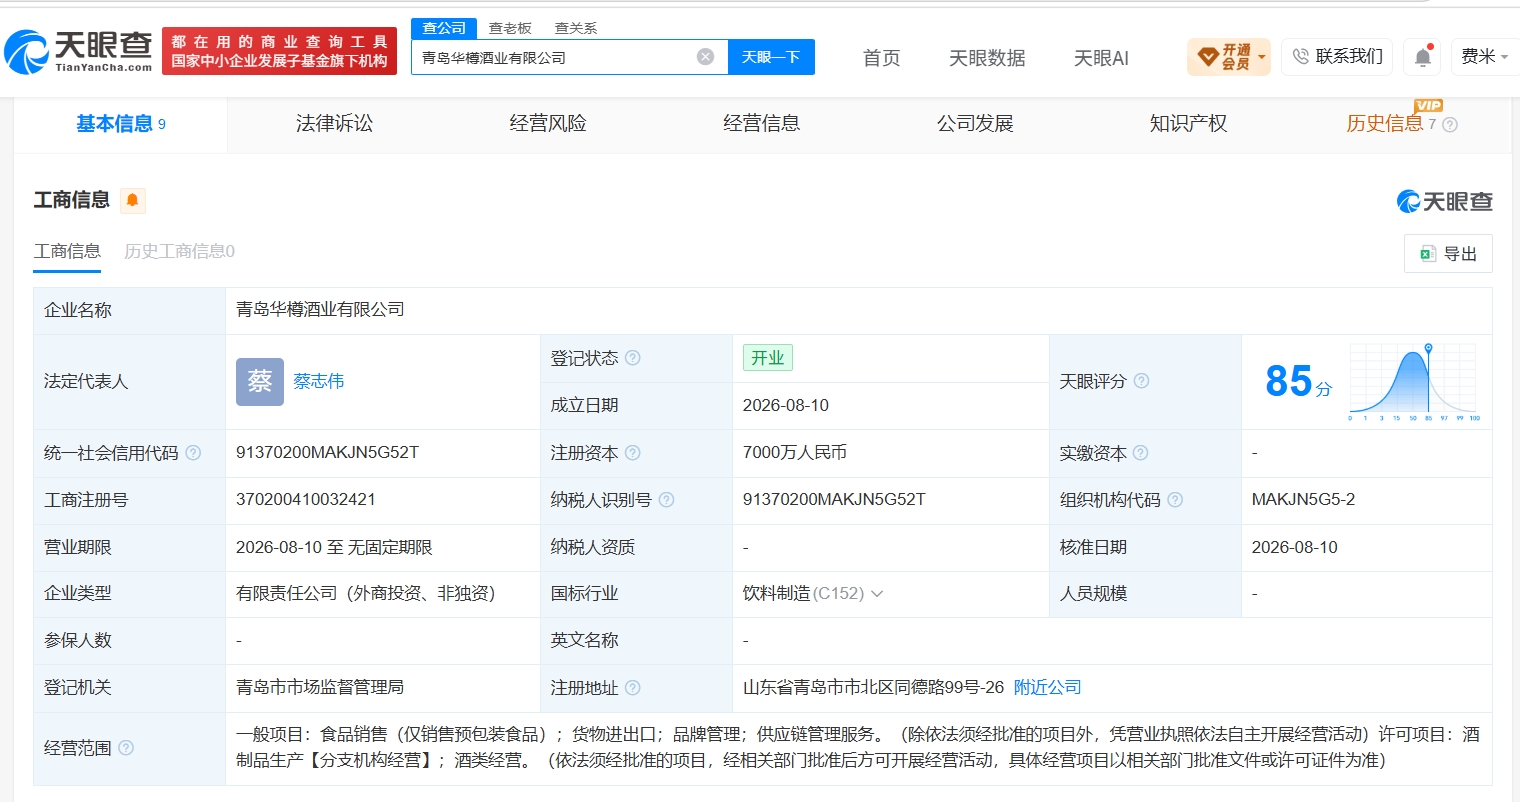Screen dimensions: 1520x802
Task: Click the VIP diamond membership icon
Action: pyautogui.click(x=1207, y=57)
